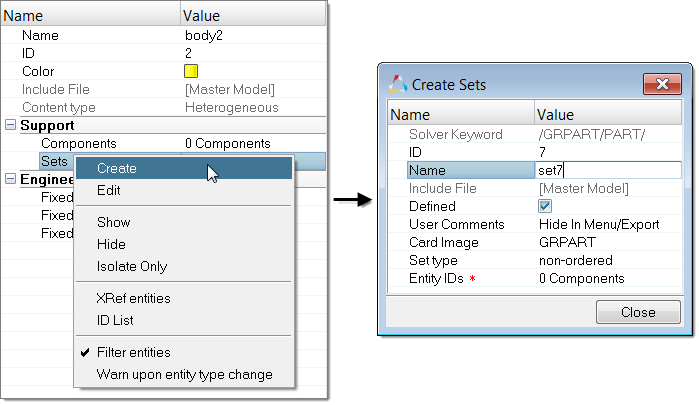
Task: Click the yellow Color swatch
Action: (191, 72)
